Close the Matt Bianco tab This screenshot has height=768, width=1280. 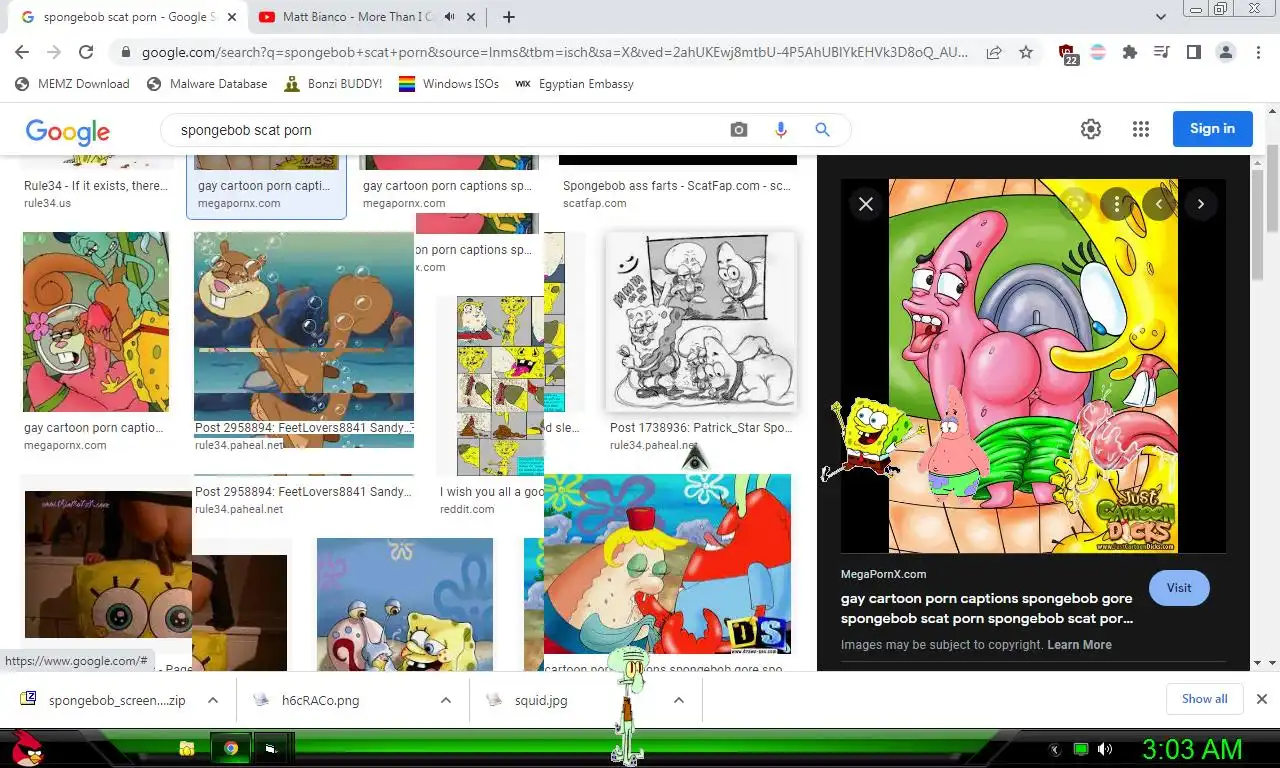coord(473,17)
